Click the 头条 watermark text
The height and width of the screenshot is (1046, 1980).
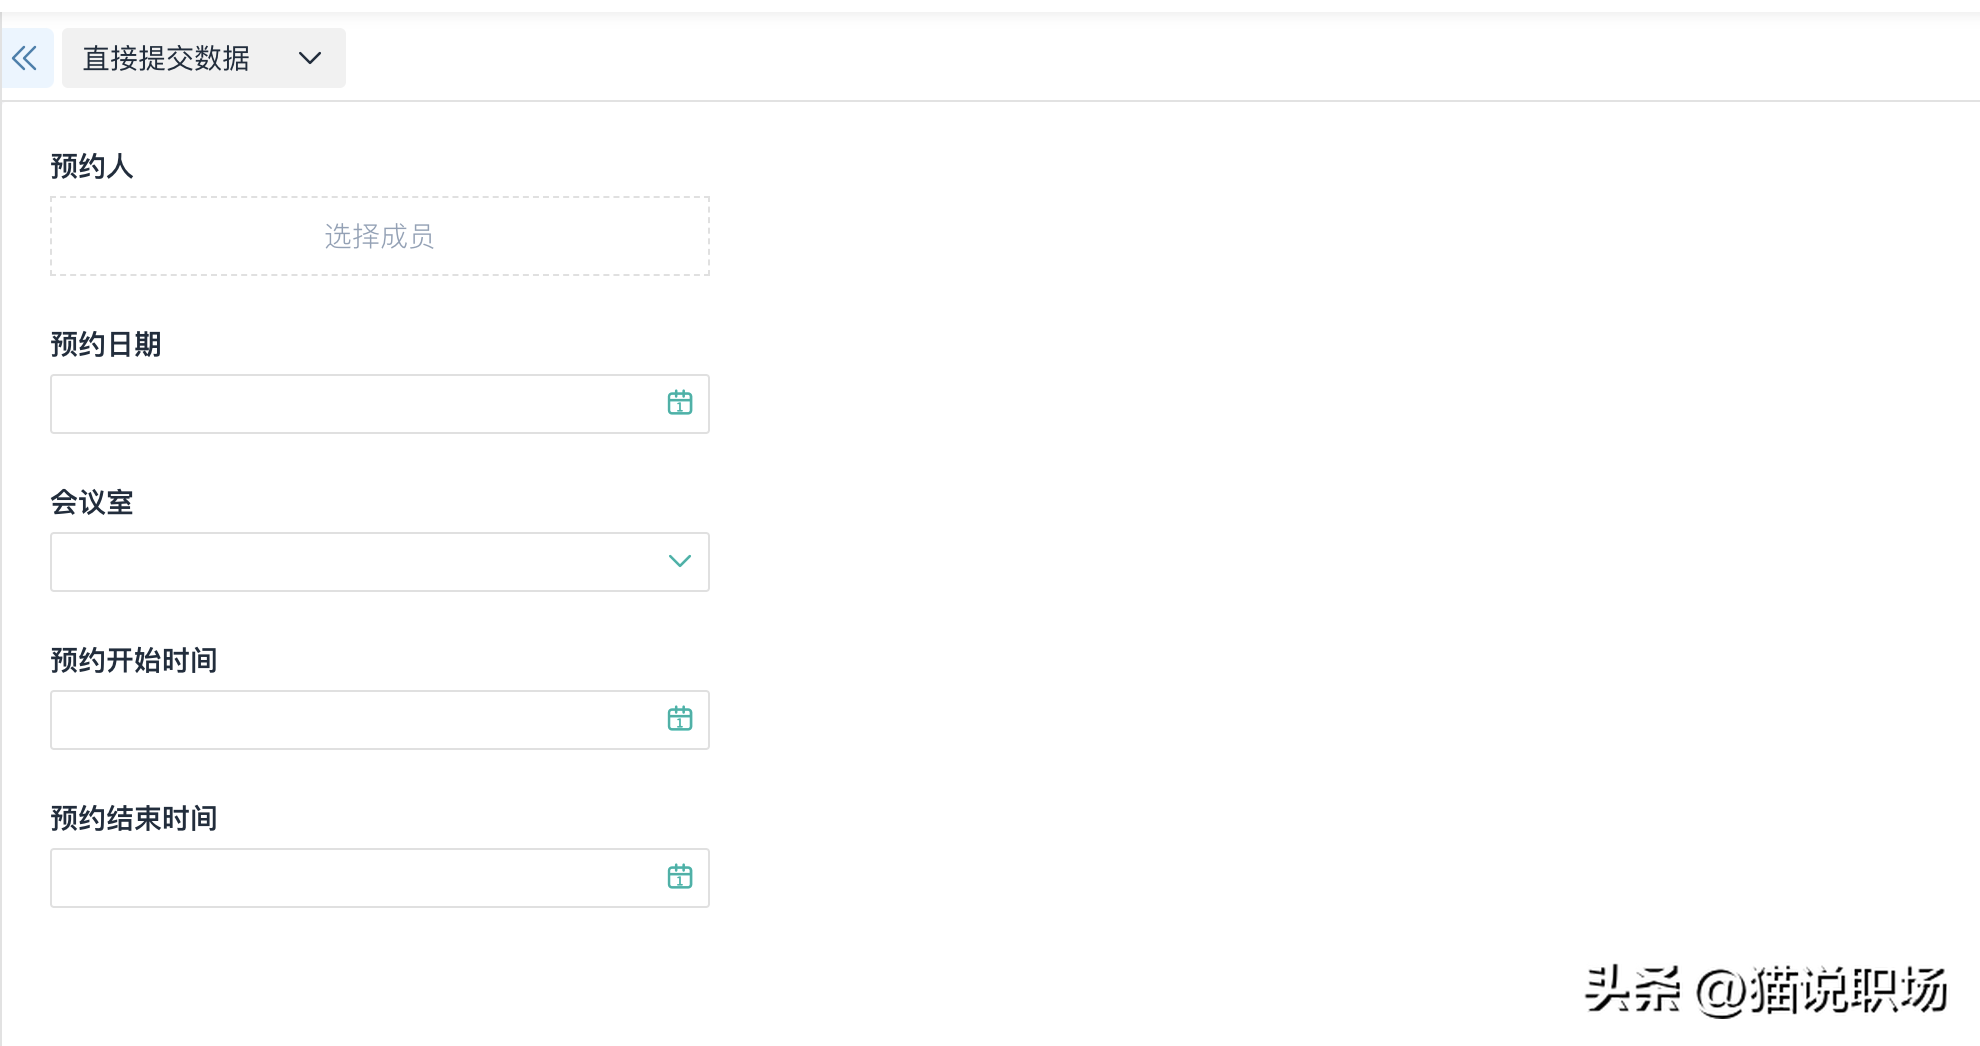[x=1632, y=990]
